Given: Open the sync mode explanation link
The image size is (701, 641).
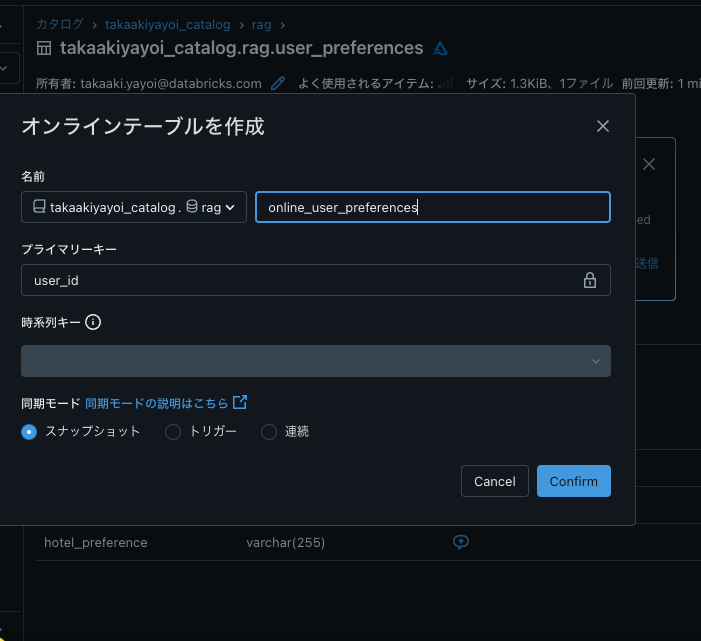Looking at the screenshot, I should 166,403.
